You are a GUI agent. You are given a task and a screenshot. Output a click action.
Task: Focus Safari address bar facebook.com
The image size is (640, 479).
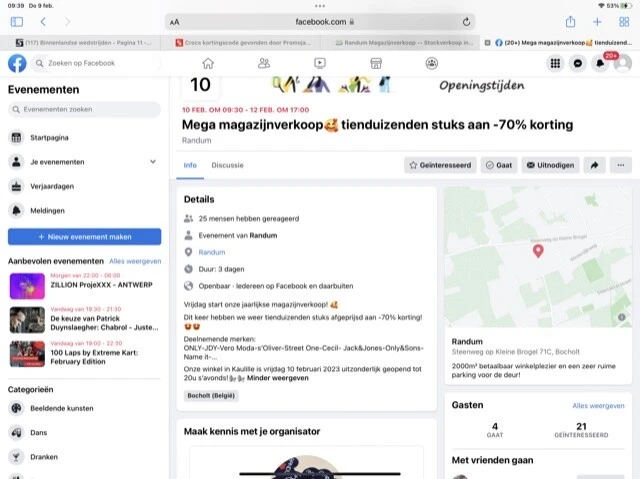tap(320, 22)
